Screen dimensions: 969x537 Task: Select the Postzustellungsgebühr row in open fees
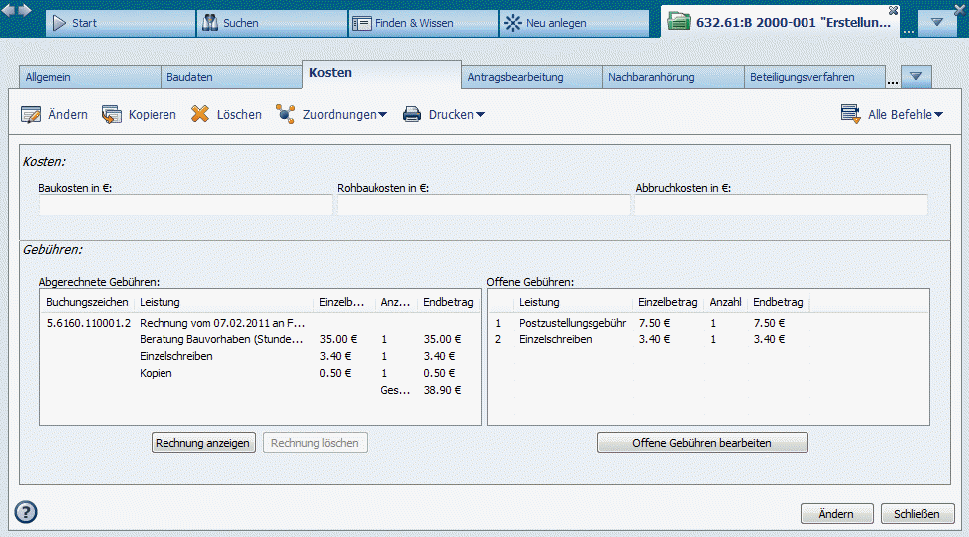click(x=572, y=323)
